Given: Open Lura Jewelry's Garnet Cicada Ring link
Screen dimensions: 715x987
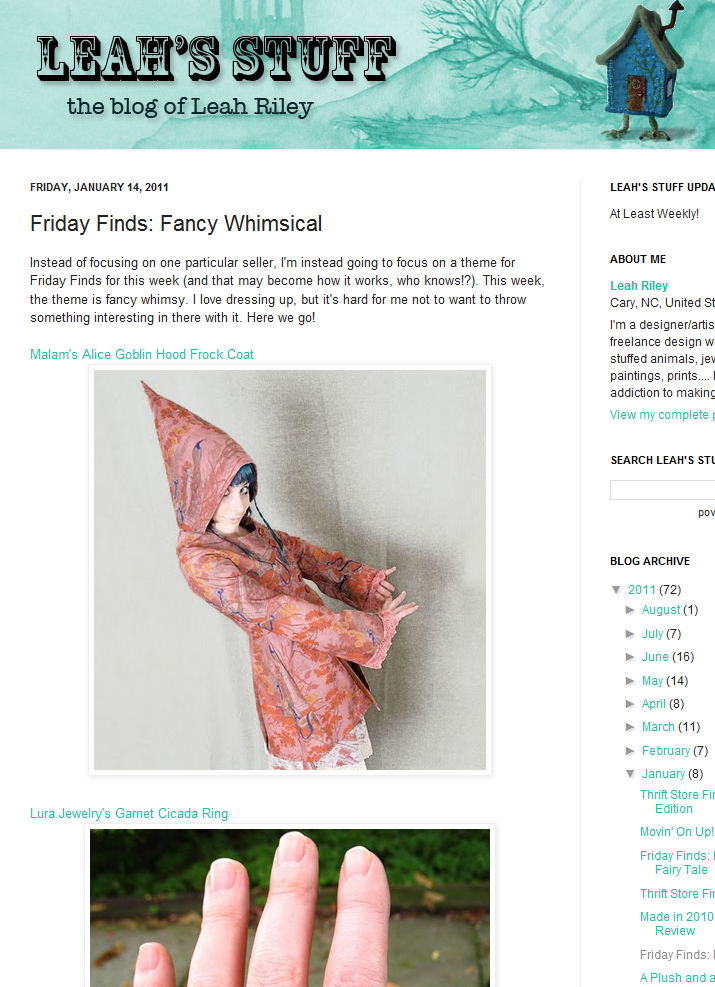Looking at the screenshot, I should click(129, 813).
